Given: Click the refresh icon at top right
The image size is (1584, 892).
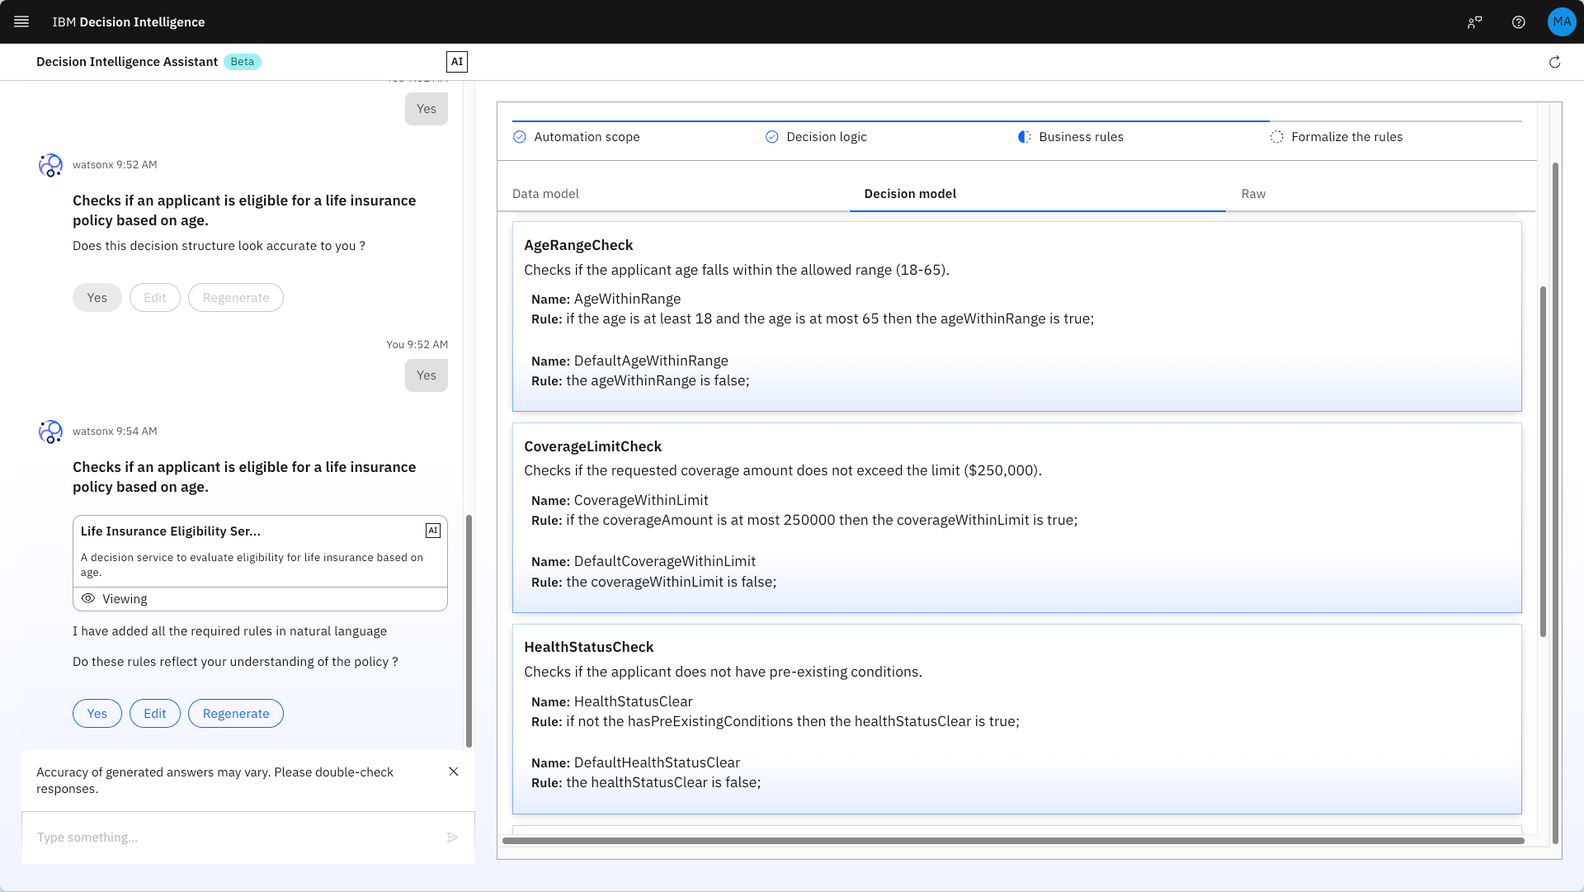Looking at the screenshot, I should (x=1554, y=62).
